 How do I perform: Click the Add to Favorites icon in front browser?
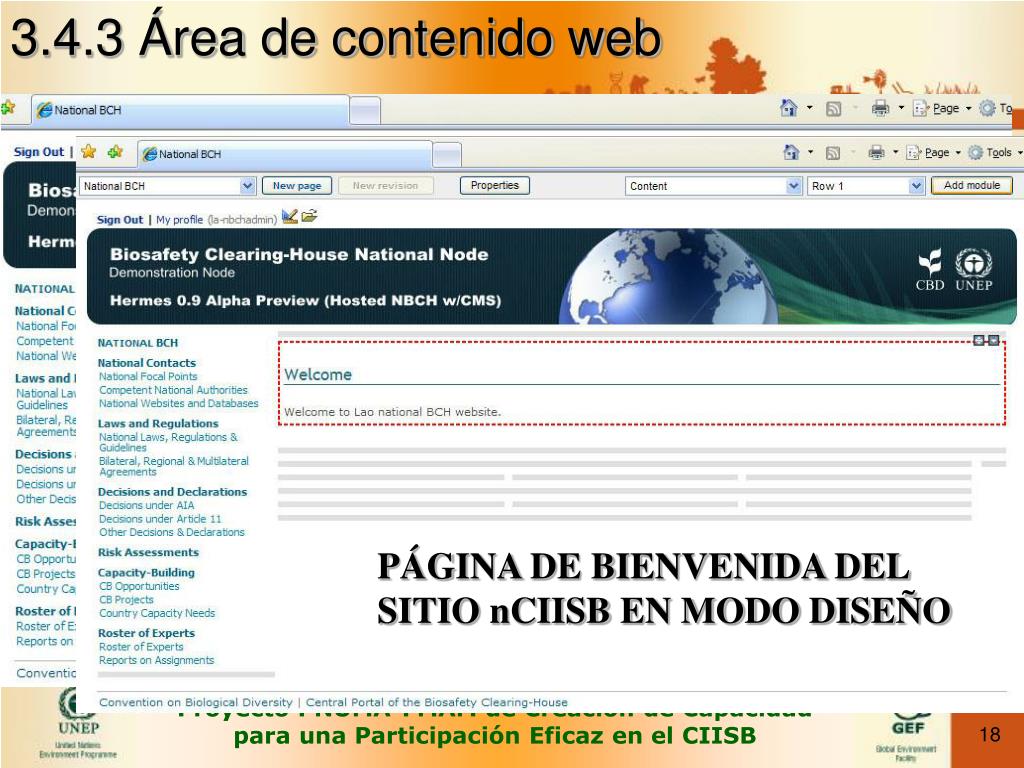[x=115, y=152]
